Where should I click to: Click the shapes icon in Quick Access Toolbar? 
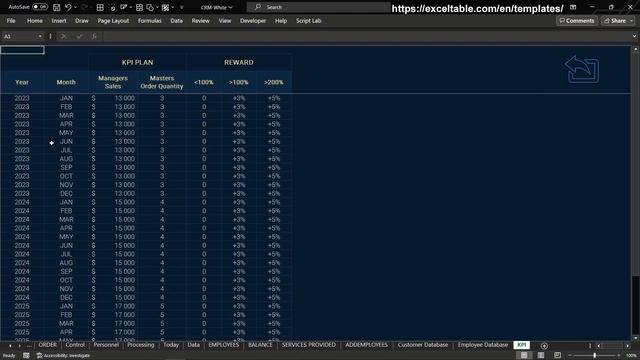(150, 7)
